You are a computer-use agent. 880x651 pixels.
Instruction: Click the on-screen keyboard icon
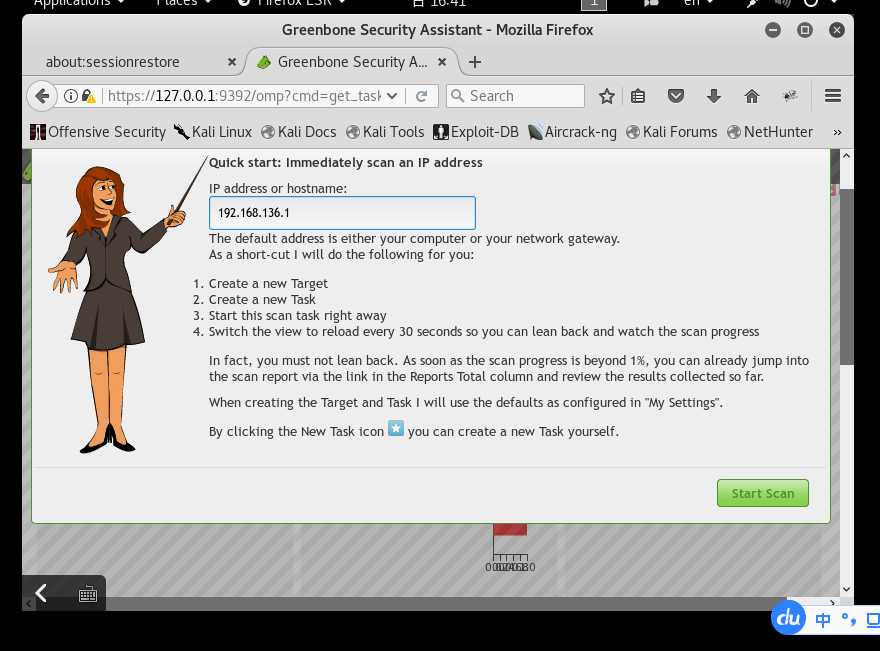(x=88, y=594)
